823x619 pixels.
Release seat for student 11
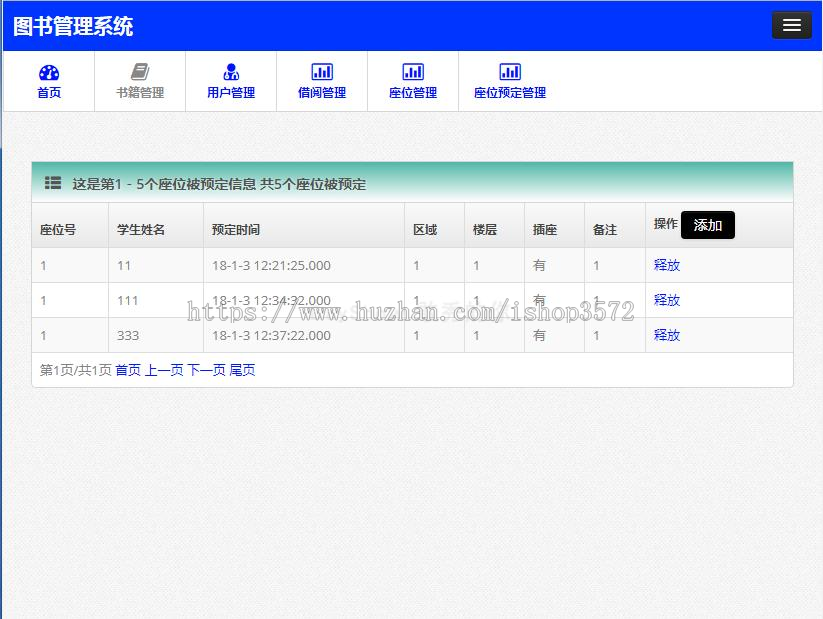tap(667, 265)
